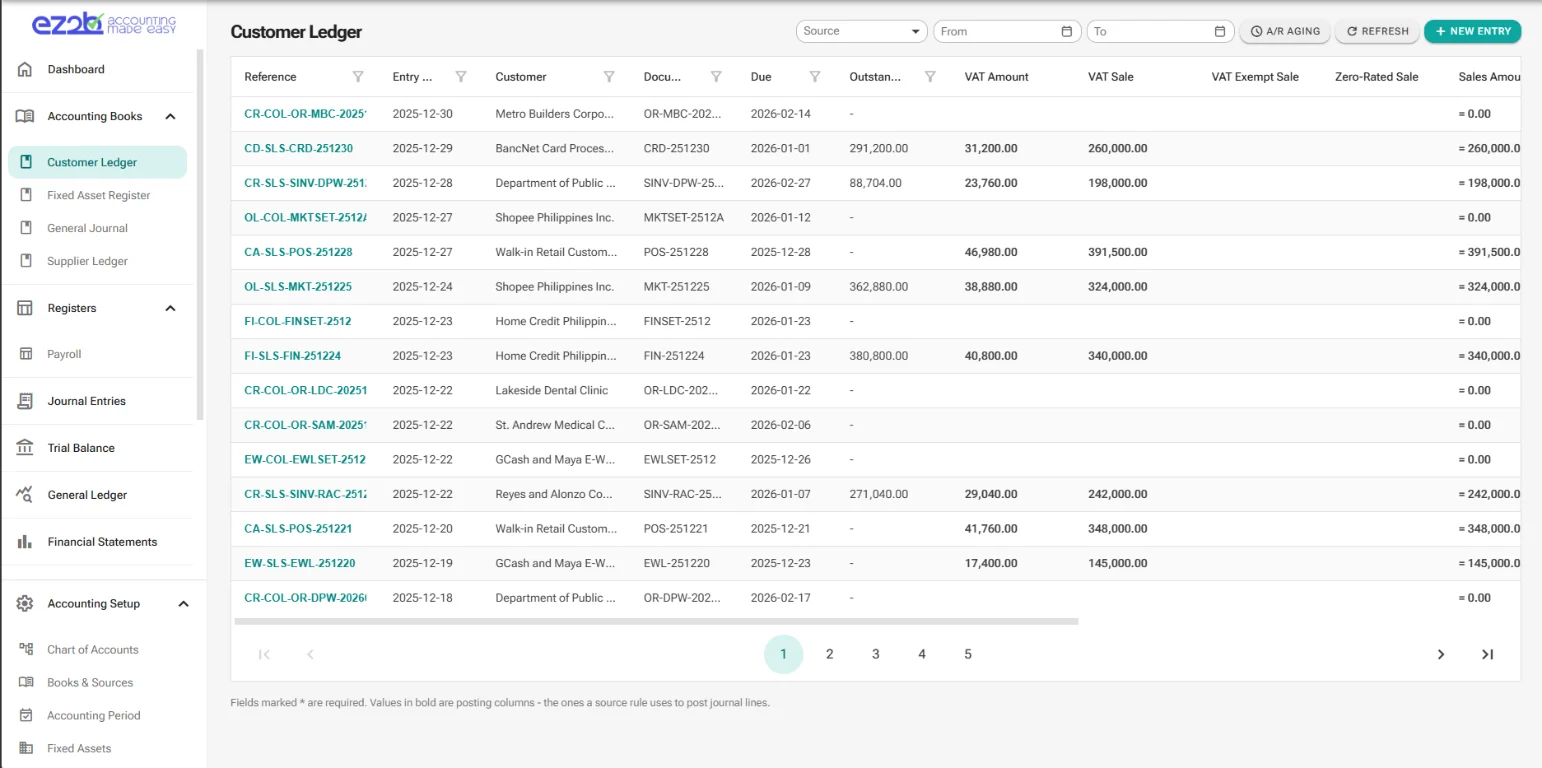
Task: Click the Trial Balance bank icon
Action: point(25,448)
